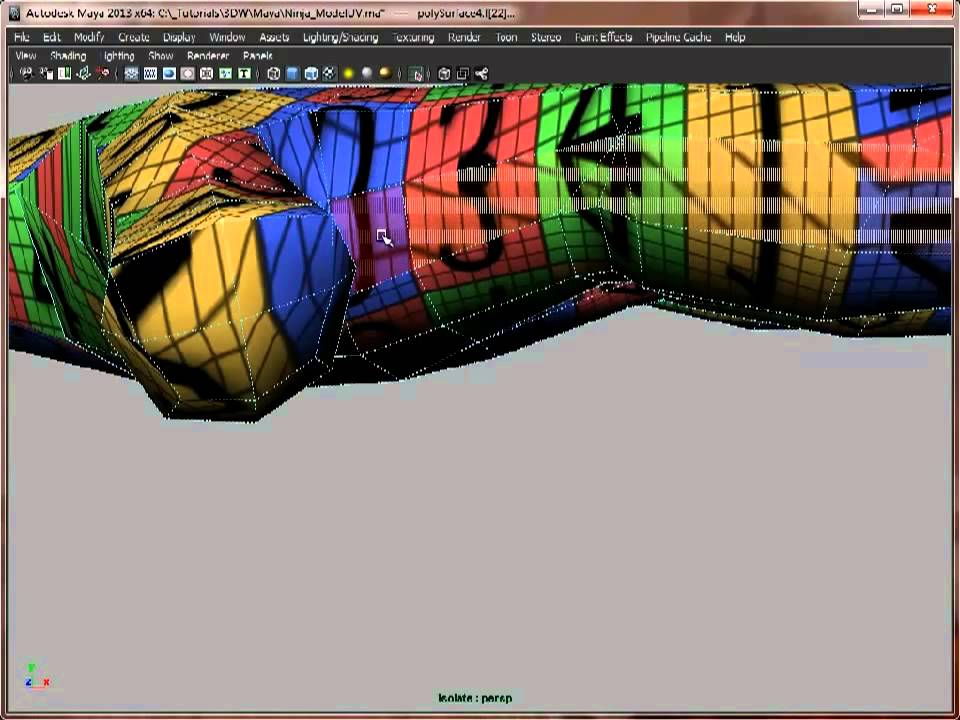
Task: Open the Camera Attributes icon
Action: [46, 74]
